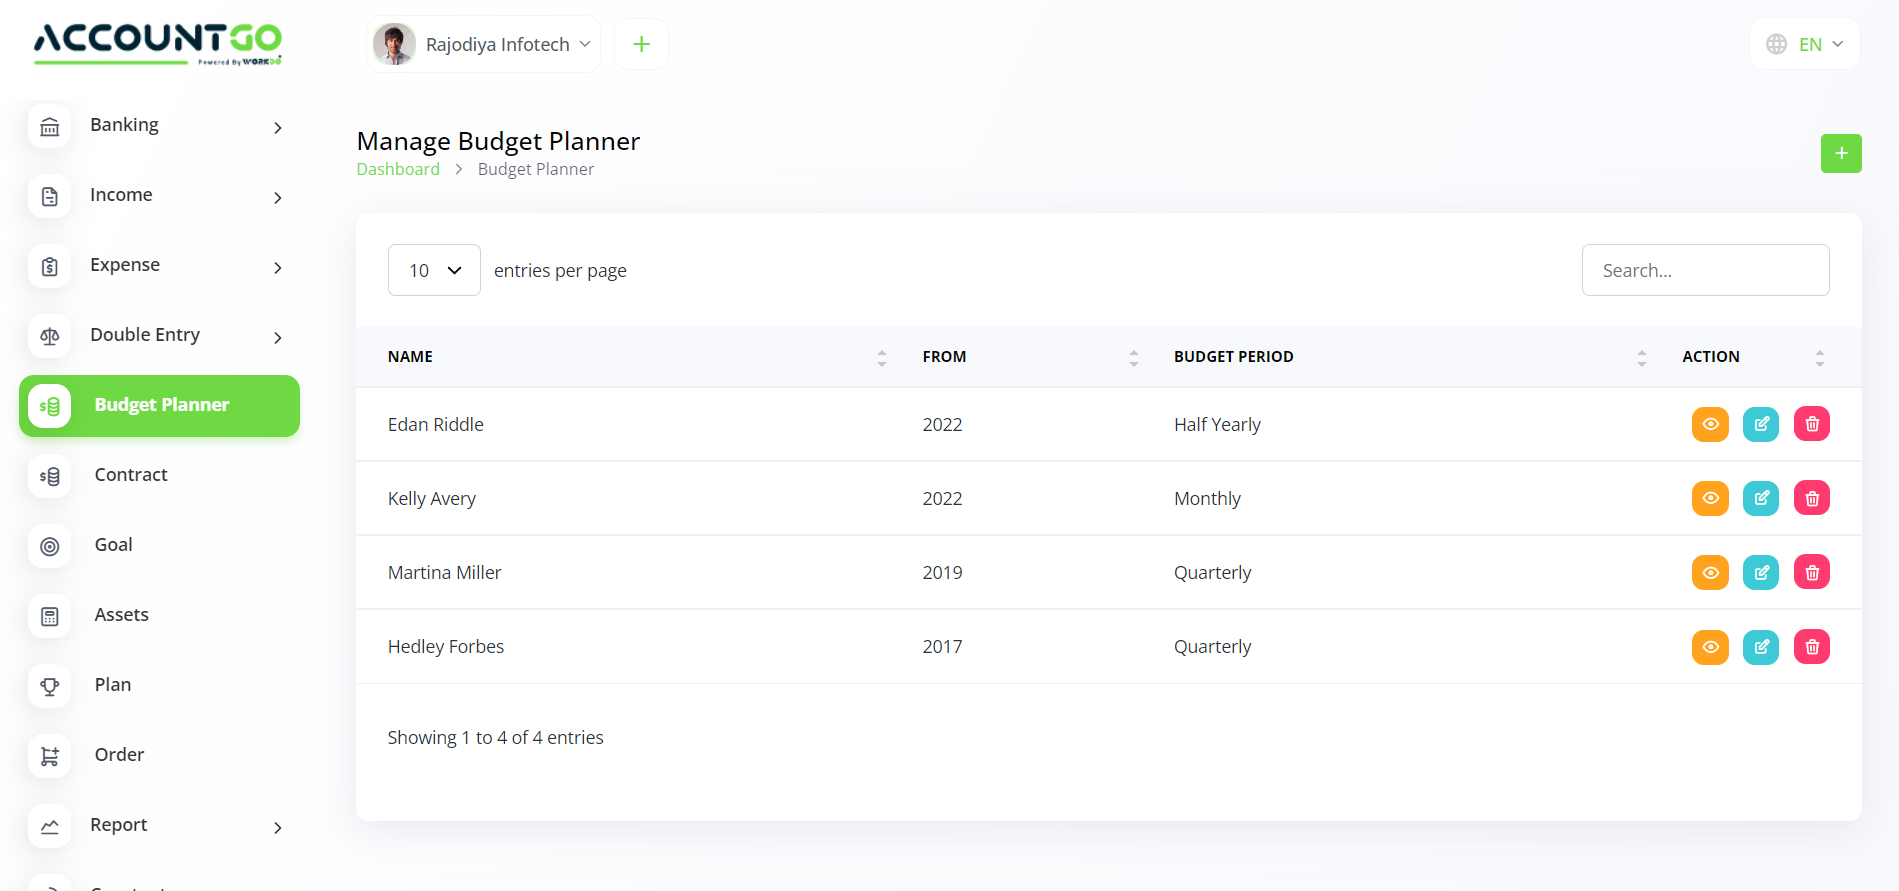Open the EN language selector

pyautogui.click(x=1804, y=44)
